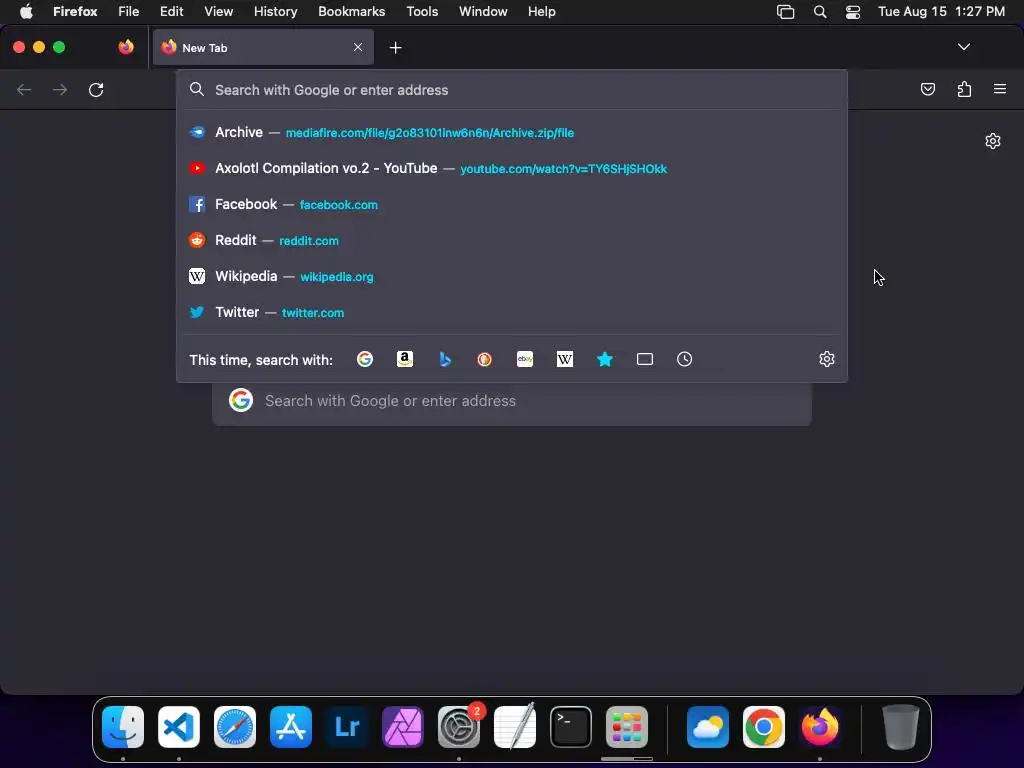Open Launchpad from Dock

pos(627,727)
